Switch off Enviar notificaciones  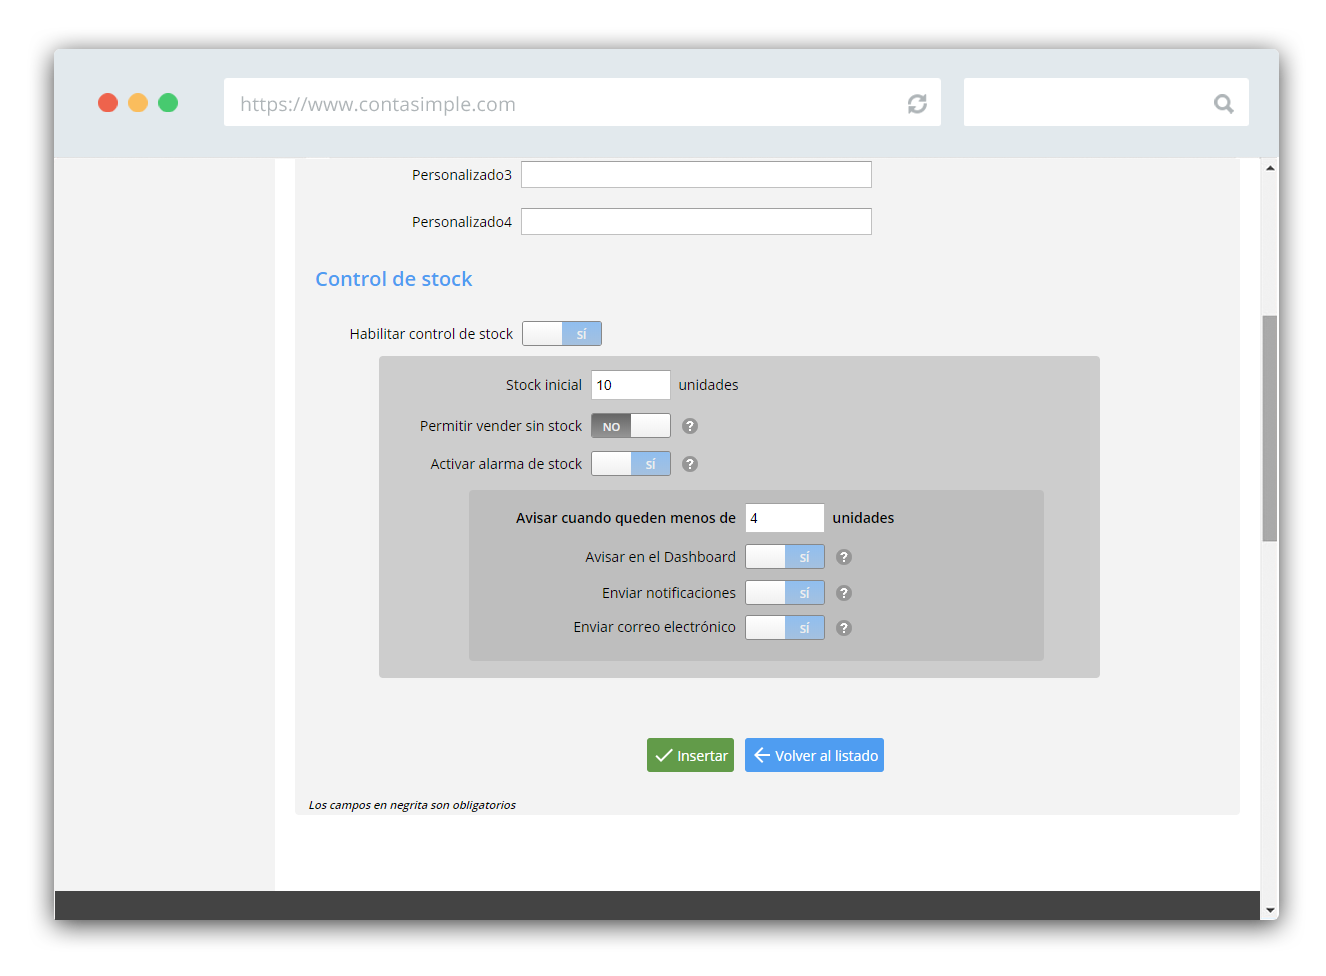pyautogui.click(x=785, y=593)
